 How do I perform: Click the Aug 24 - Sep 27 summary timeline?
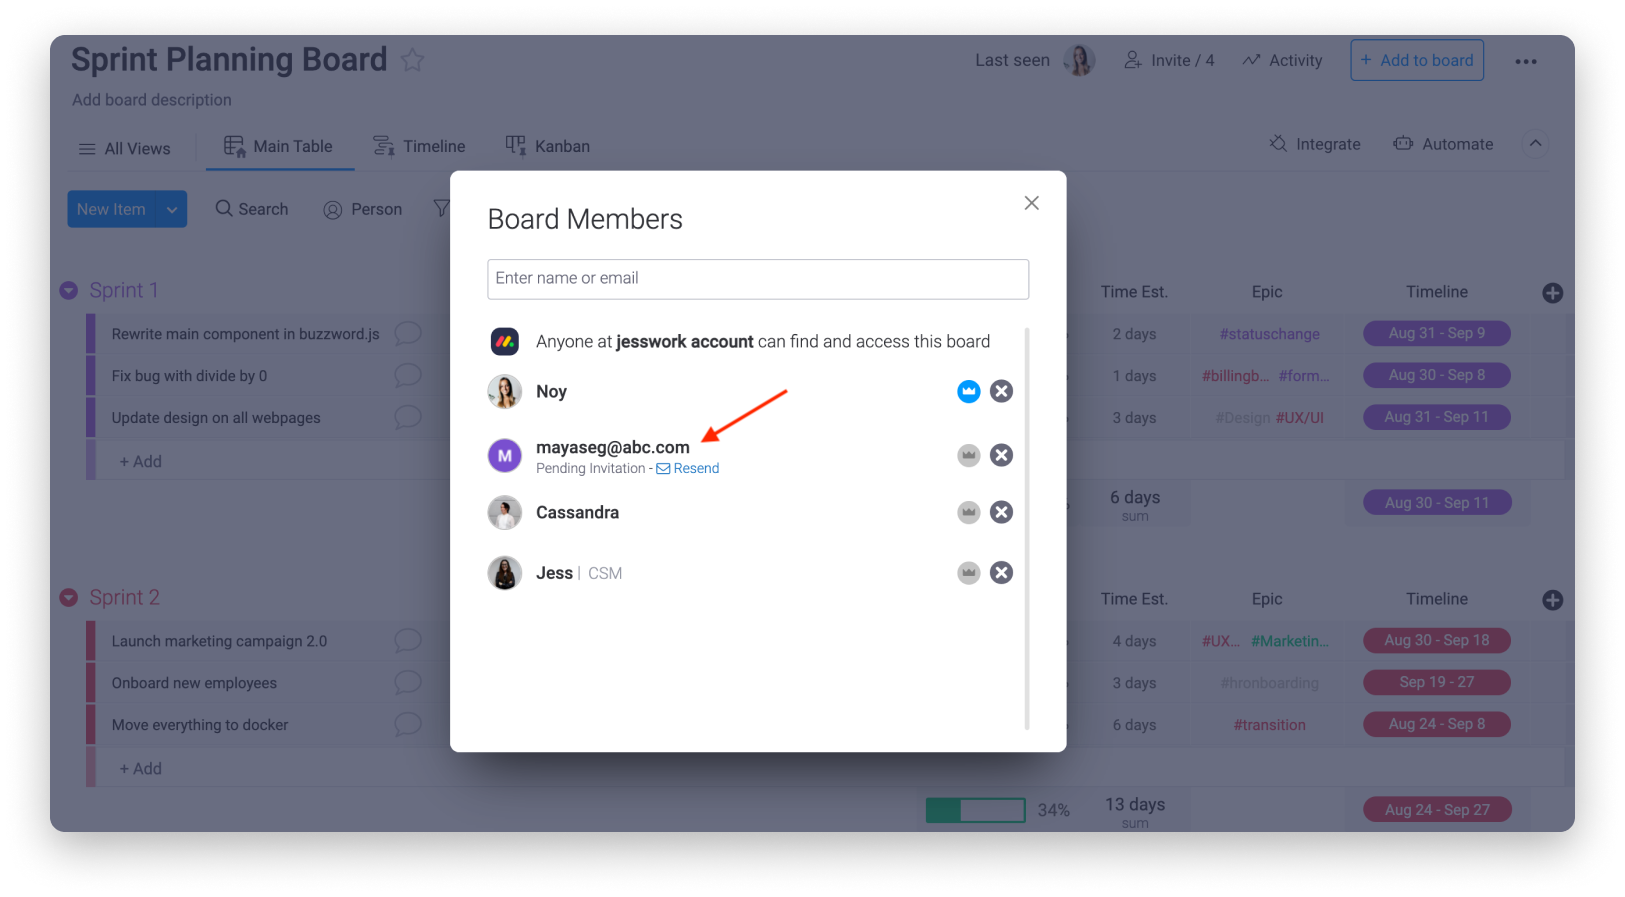coord(1436,810)
